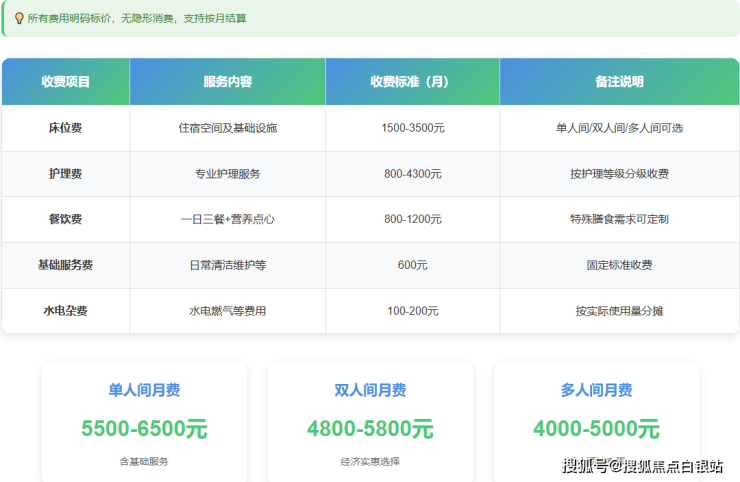Click the 收费标准（月） column header
Image resolution: width=740 pixels, height=482 pixels.
tap(412, 82)
